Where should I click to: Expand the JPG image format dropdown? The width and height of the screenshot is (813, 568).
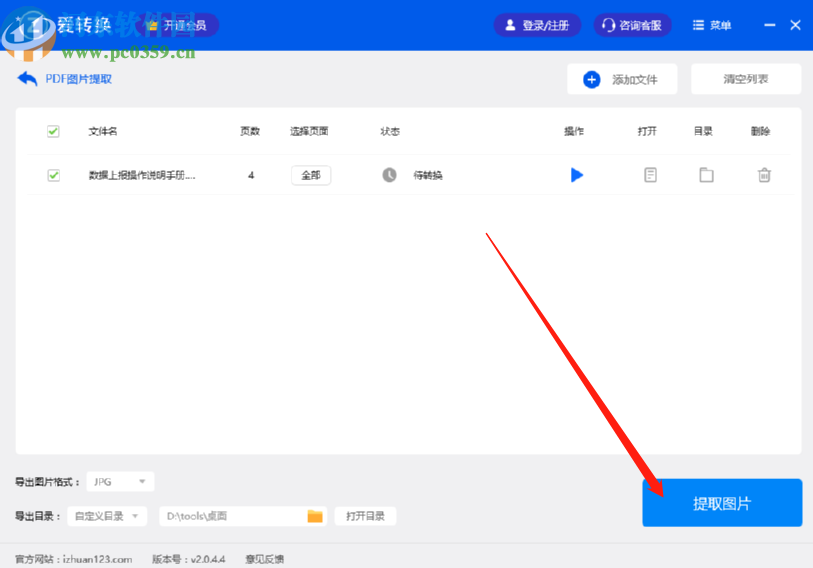coord(120,482)
